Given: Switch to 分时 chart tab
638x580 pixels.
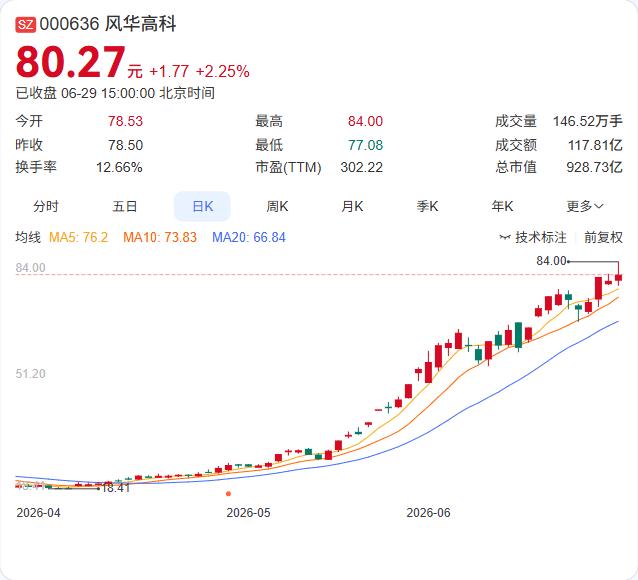Looking at the screenshot, I should [46, 206].
